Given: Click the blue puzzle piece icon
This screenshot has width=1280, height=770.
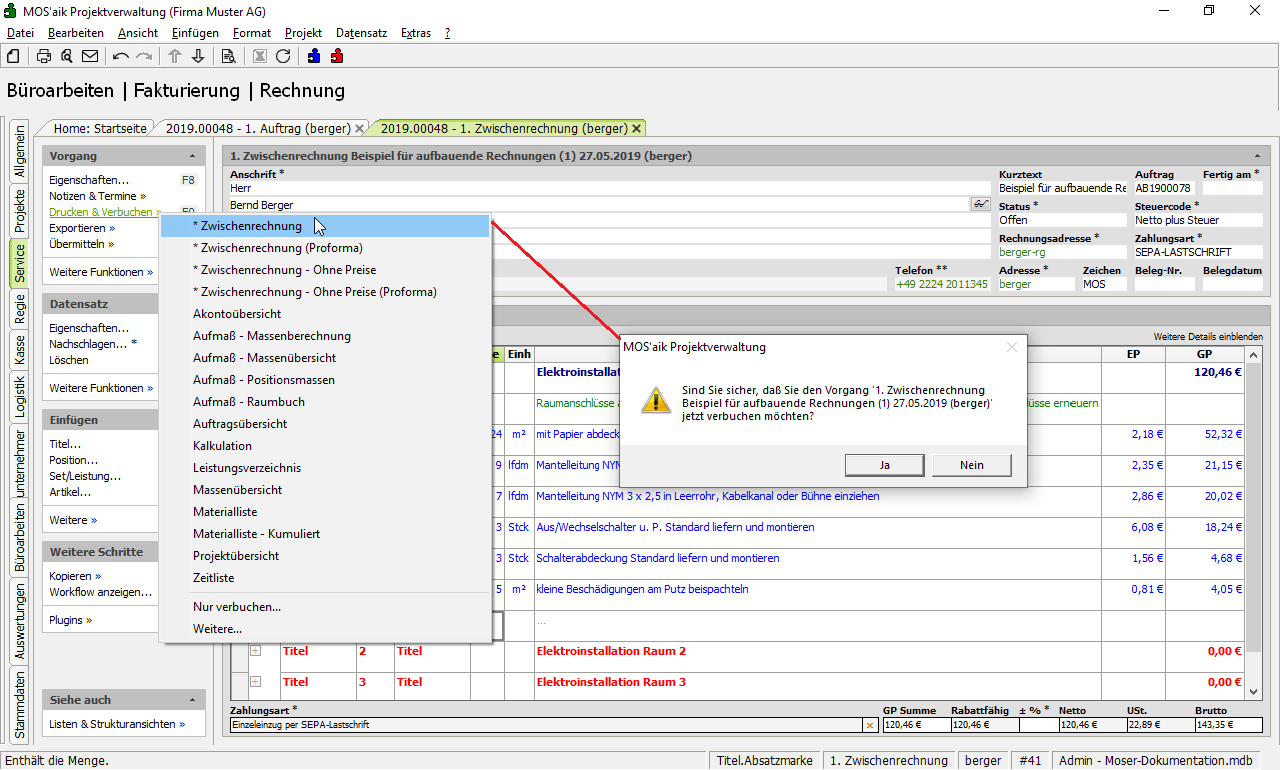Looking at the screenshot, I should pos(314,56).
